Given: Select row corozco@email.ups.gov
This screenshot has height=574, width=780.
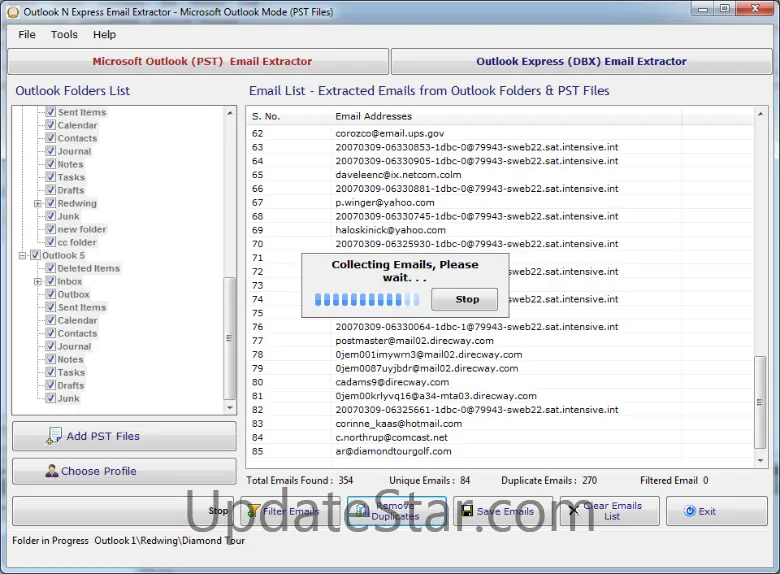Looking at the screenshot, I should pos(500,133).
